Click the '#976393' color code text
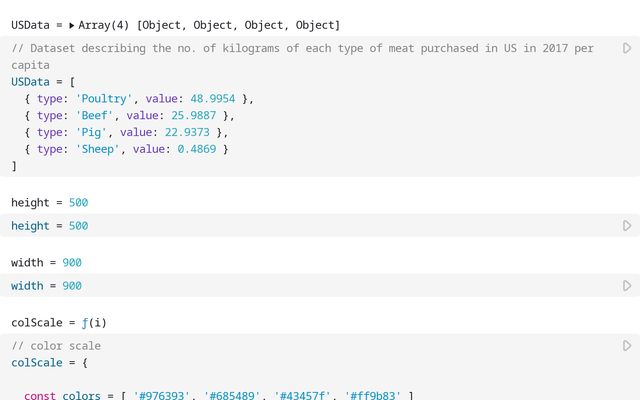Image resolution: width=640 pixels, height=400 pixels. point(162,395)
